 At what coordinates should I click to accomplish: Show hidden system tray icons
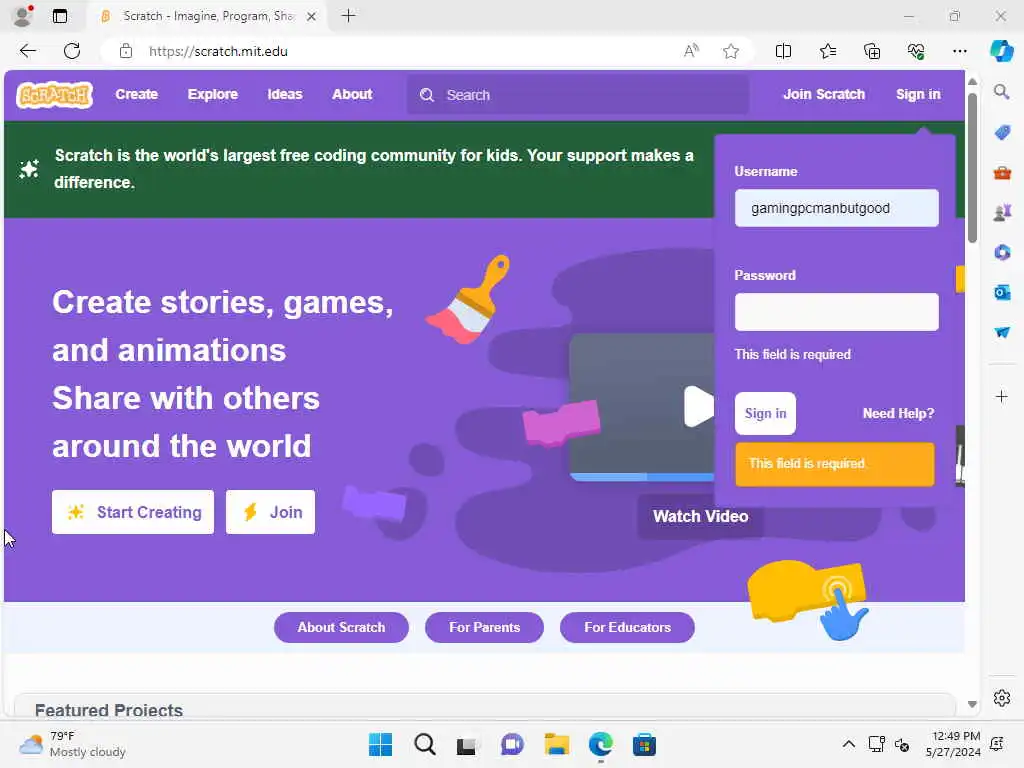point(848,744)
